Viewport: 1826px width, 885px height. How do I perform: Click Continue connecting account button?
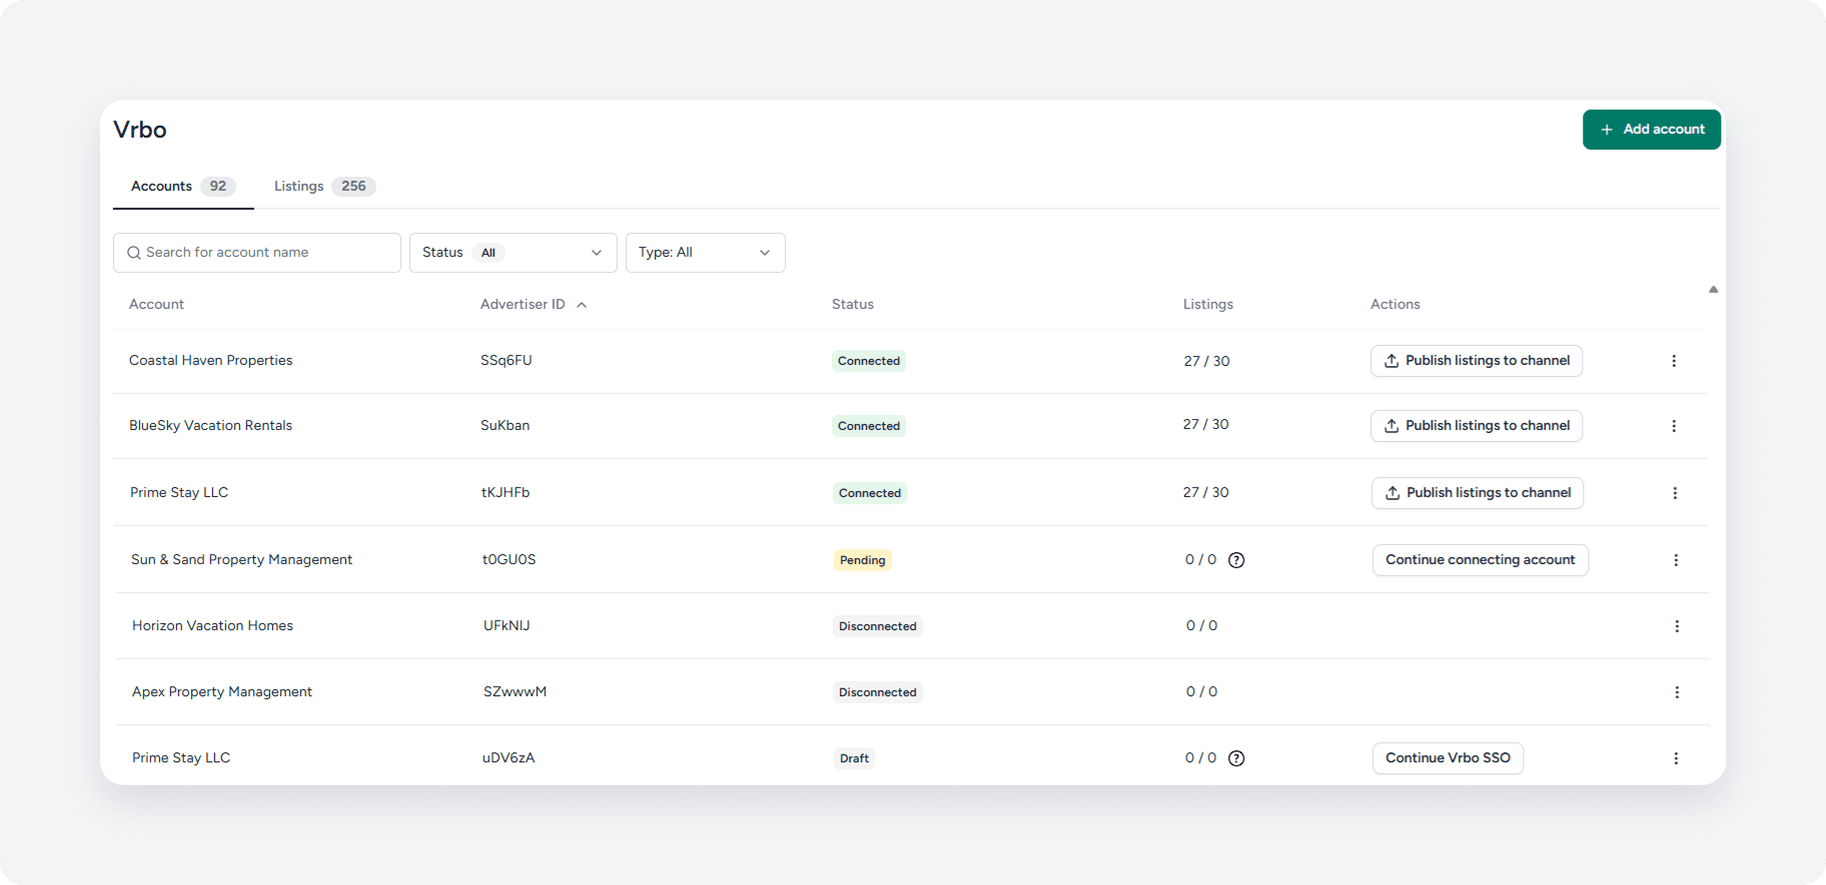coord(1480,560)
